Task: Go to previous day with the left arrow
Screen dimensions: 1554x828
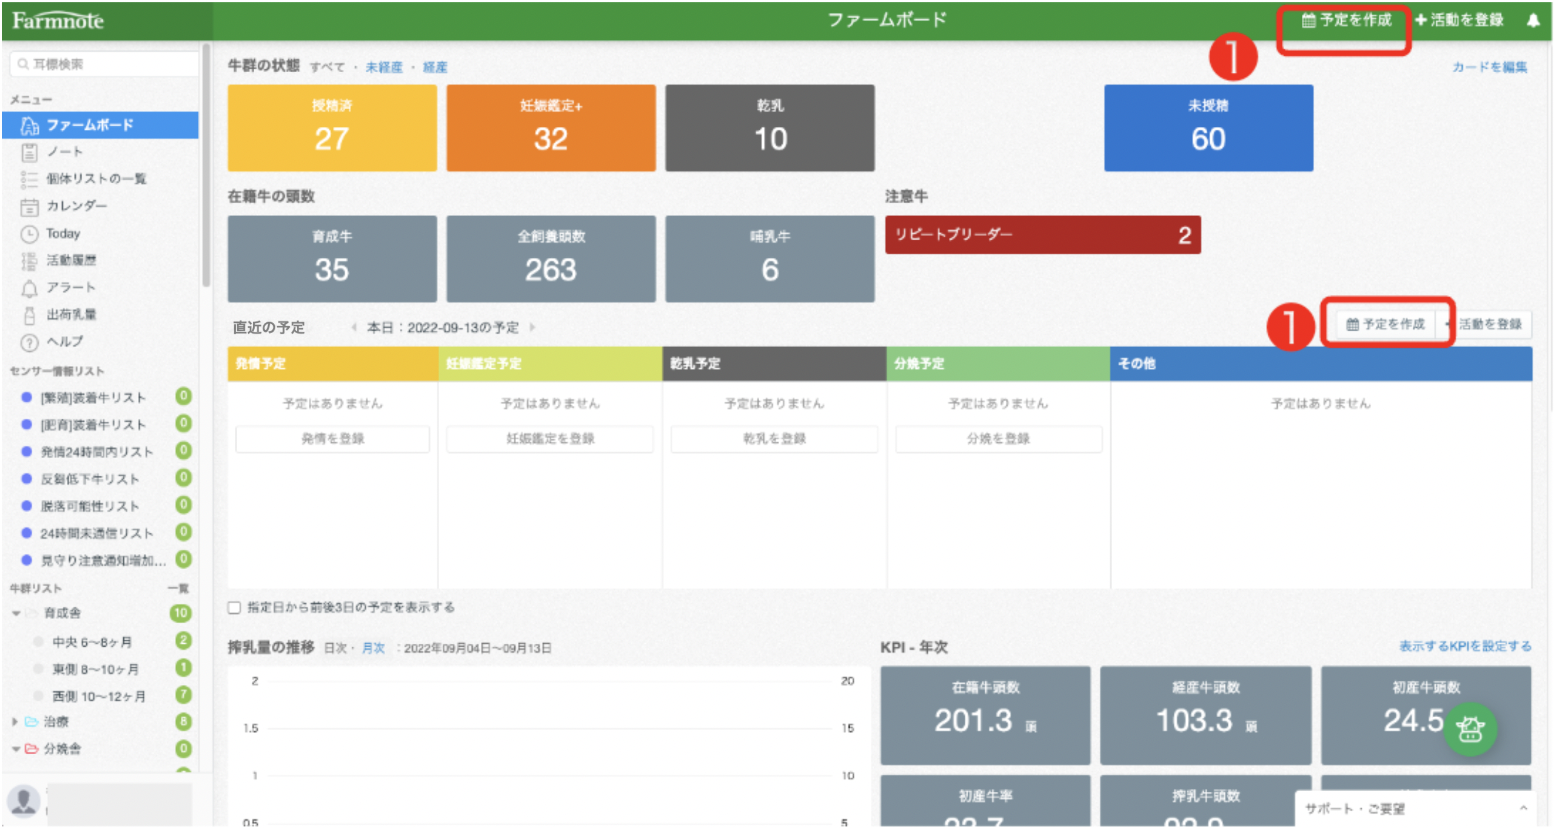Action: pyautogui.click(x=353, y=327)
